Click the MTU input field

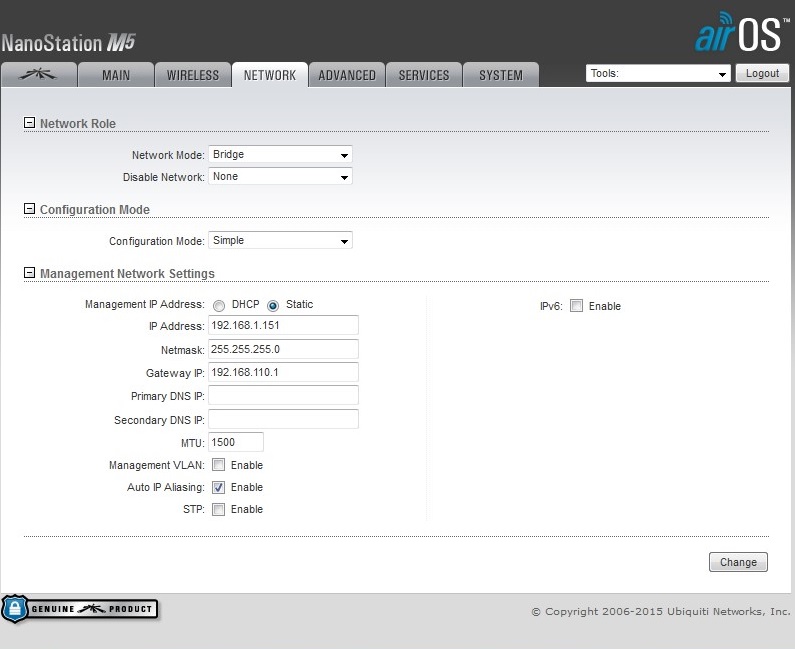click(x=236, y=442)
